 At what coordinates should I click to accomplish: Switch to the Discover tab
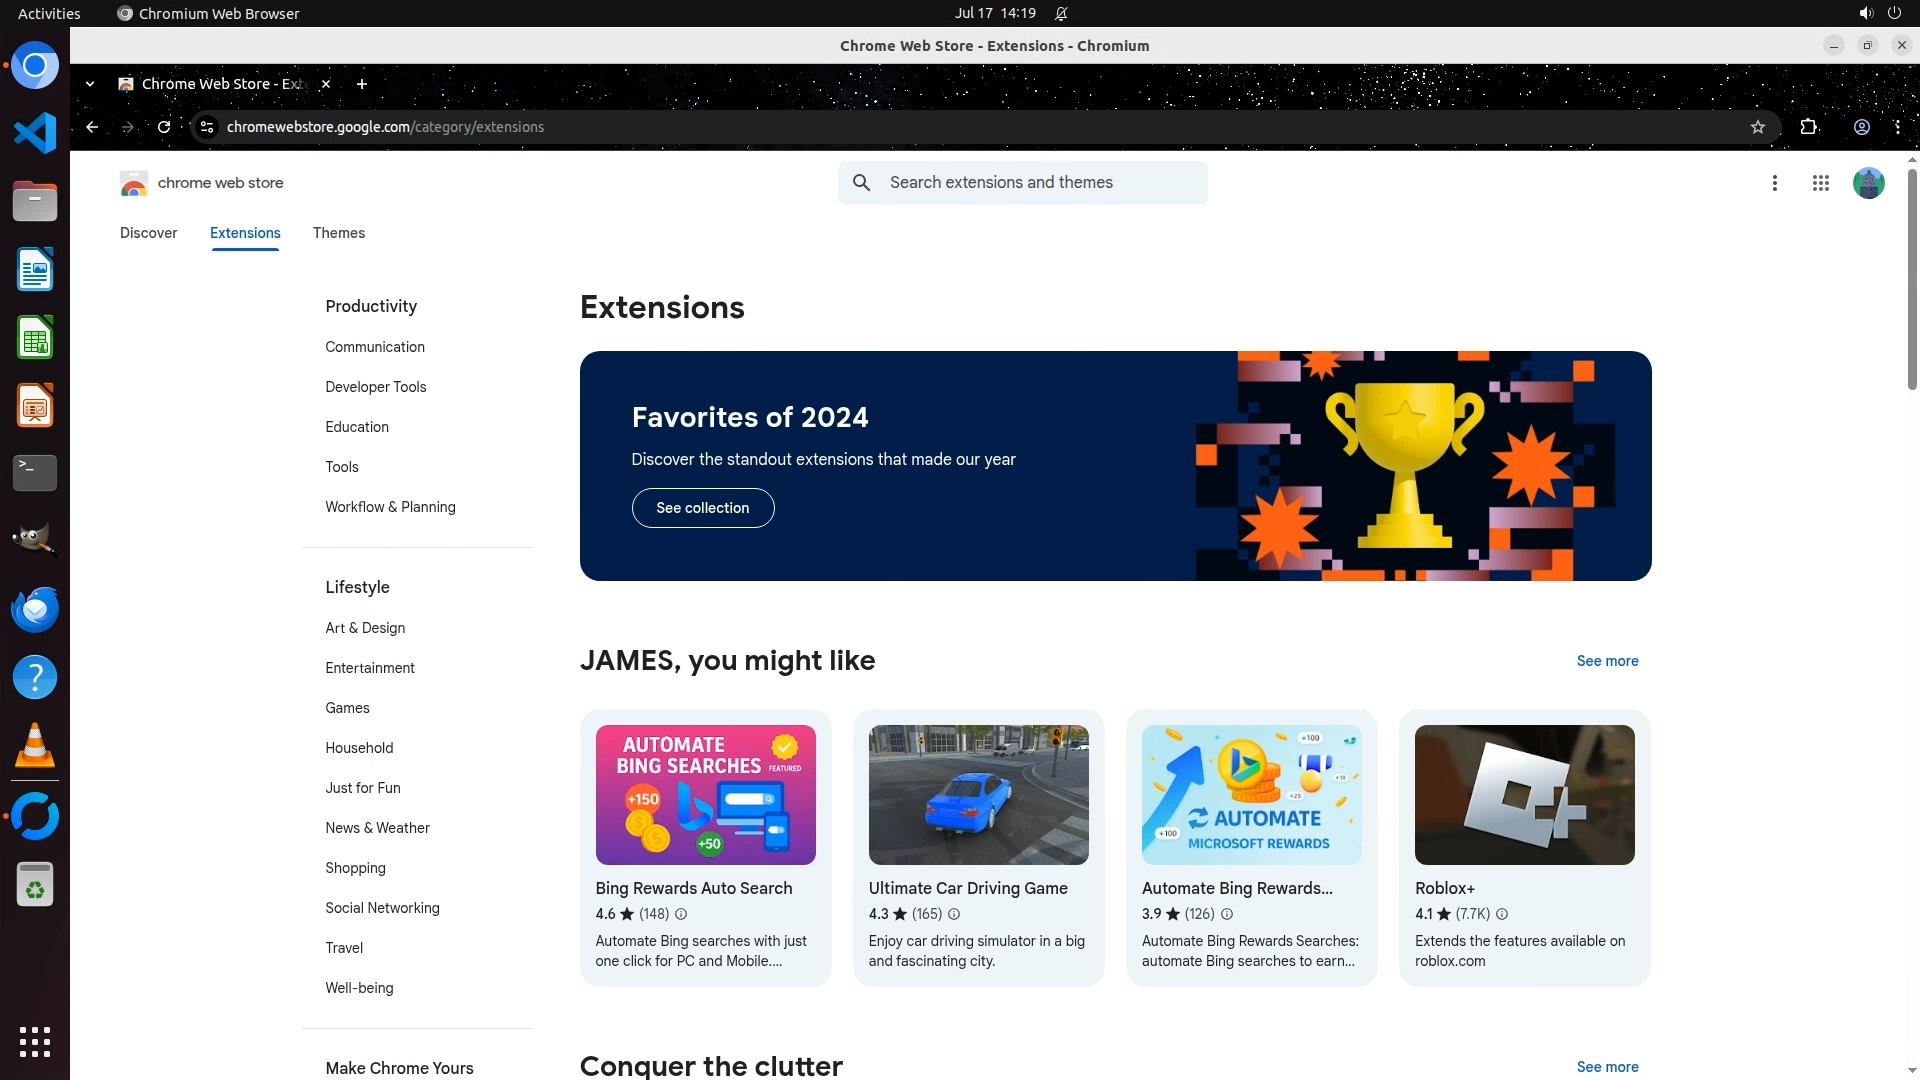(148, 233)
